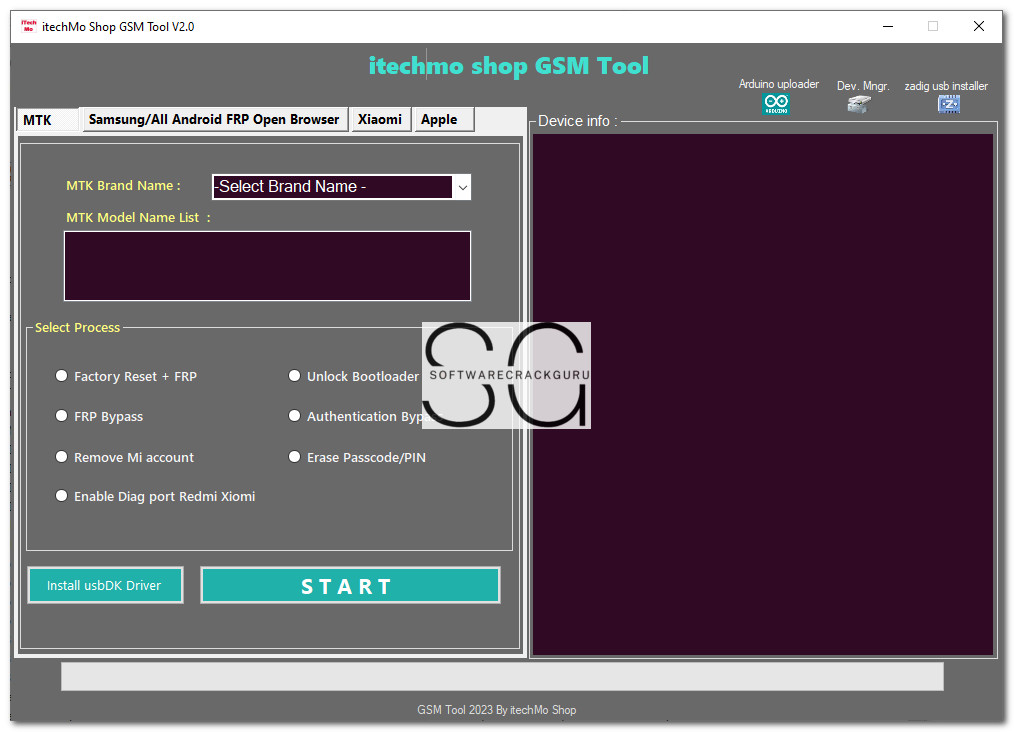Click the 'itechmo shop GSM Tool' heading
This screenshot has height=732, width=1014.
[x=508, y=66]
